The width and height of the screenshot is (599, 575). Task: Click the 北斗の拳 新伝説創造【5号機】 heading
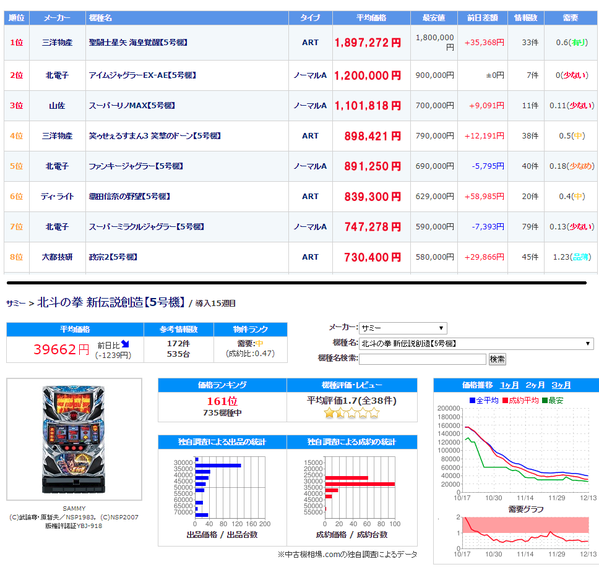tap(111, 302)
